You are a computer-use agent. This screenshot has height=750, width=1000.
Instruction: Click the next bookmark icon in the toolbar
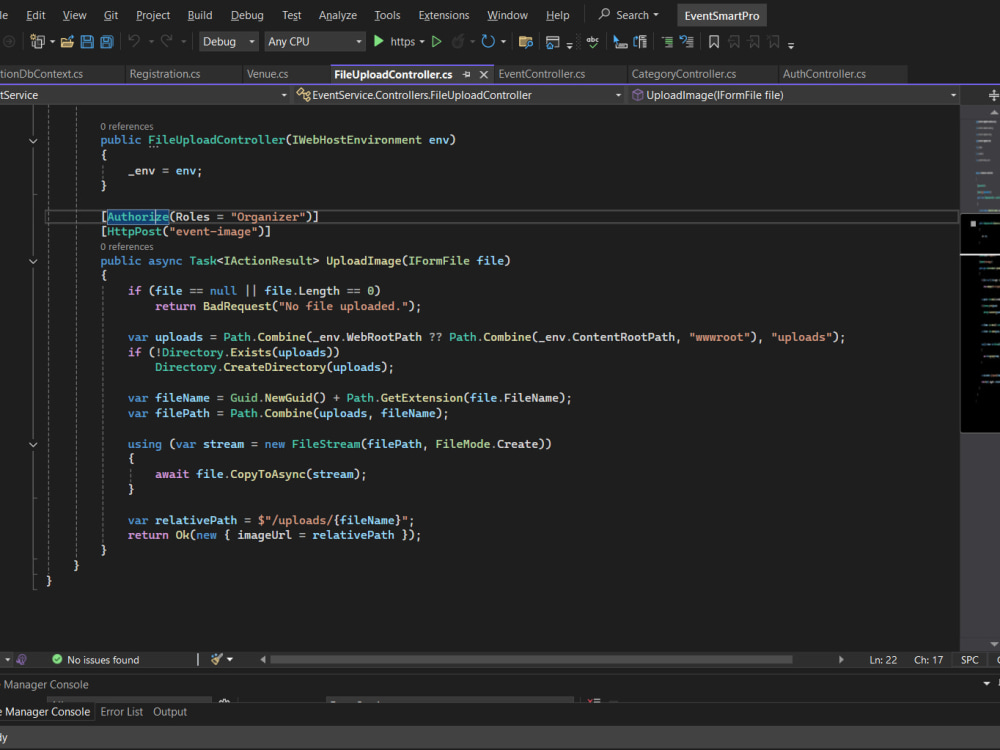coord(754,42)
